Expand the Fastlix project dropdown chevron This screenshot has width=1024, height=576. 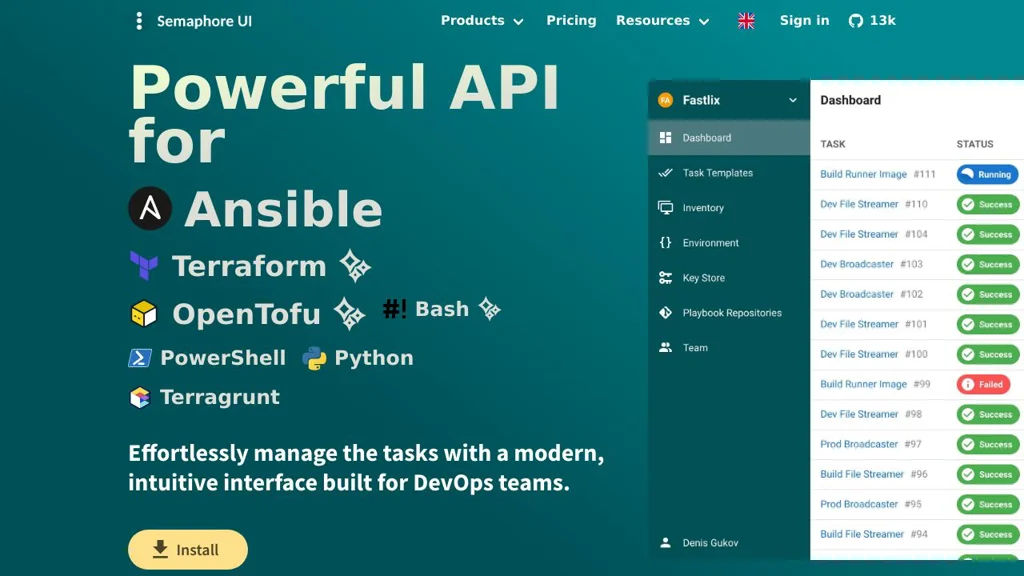click(793, 100)
